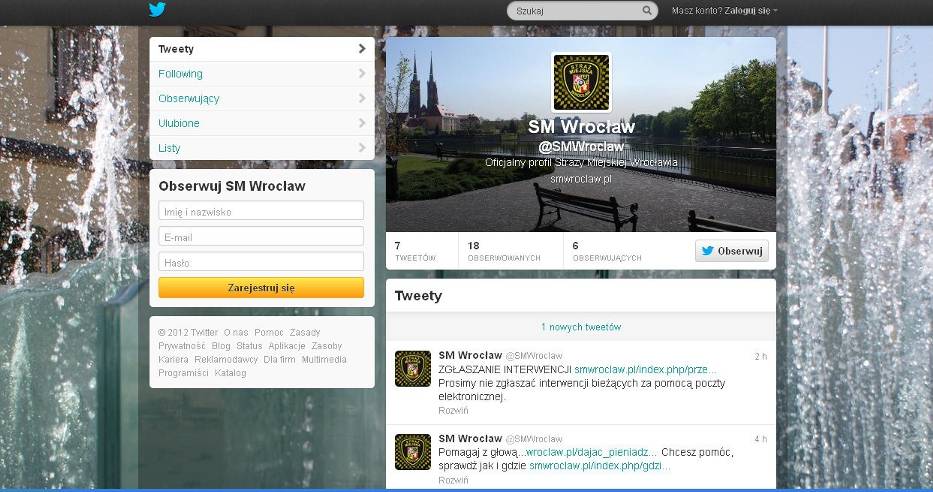The height and width of the screenshot is (492, 933).
Task: Focus the Imię i nazwisko field
Action: (x=261, y=211)
